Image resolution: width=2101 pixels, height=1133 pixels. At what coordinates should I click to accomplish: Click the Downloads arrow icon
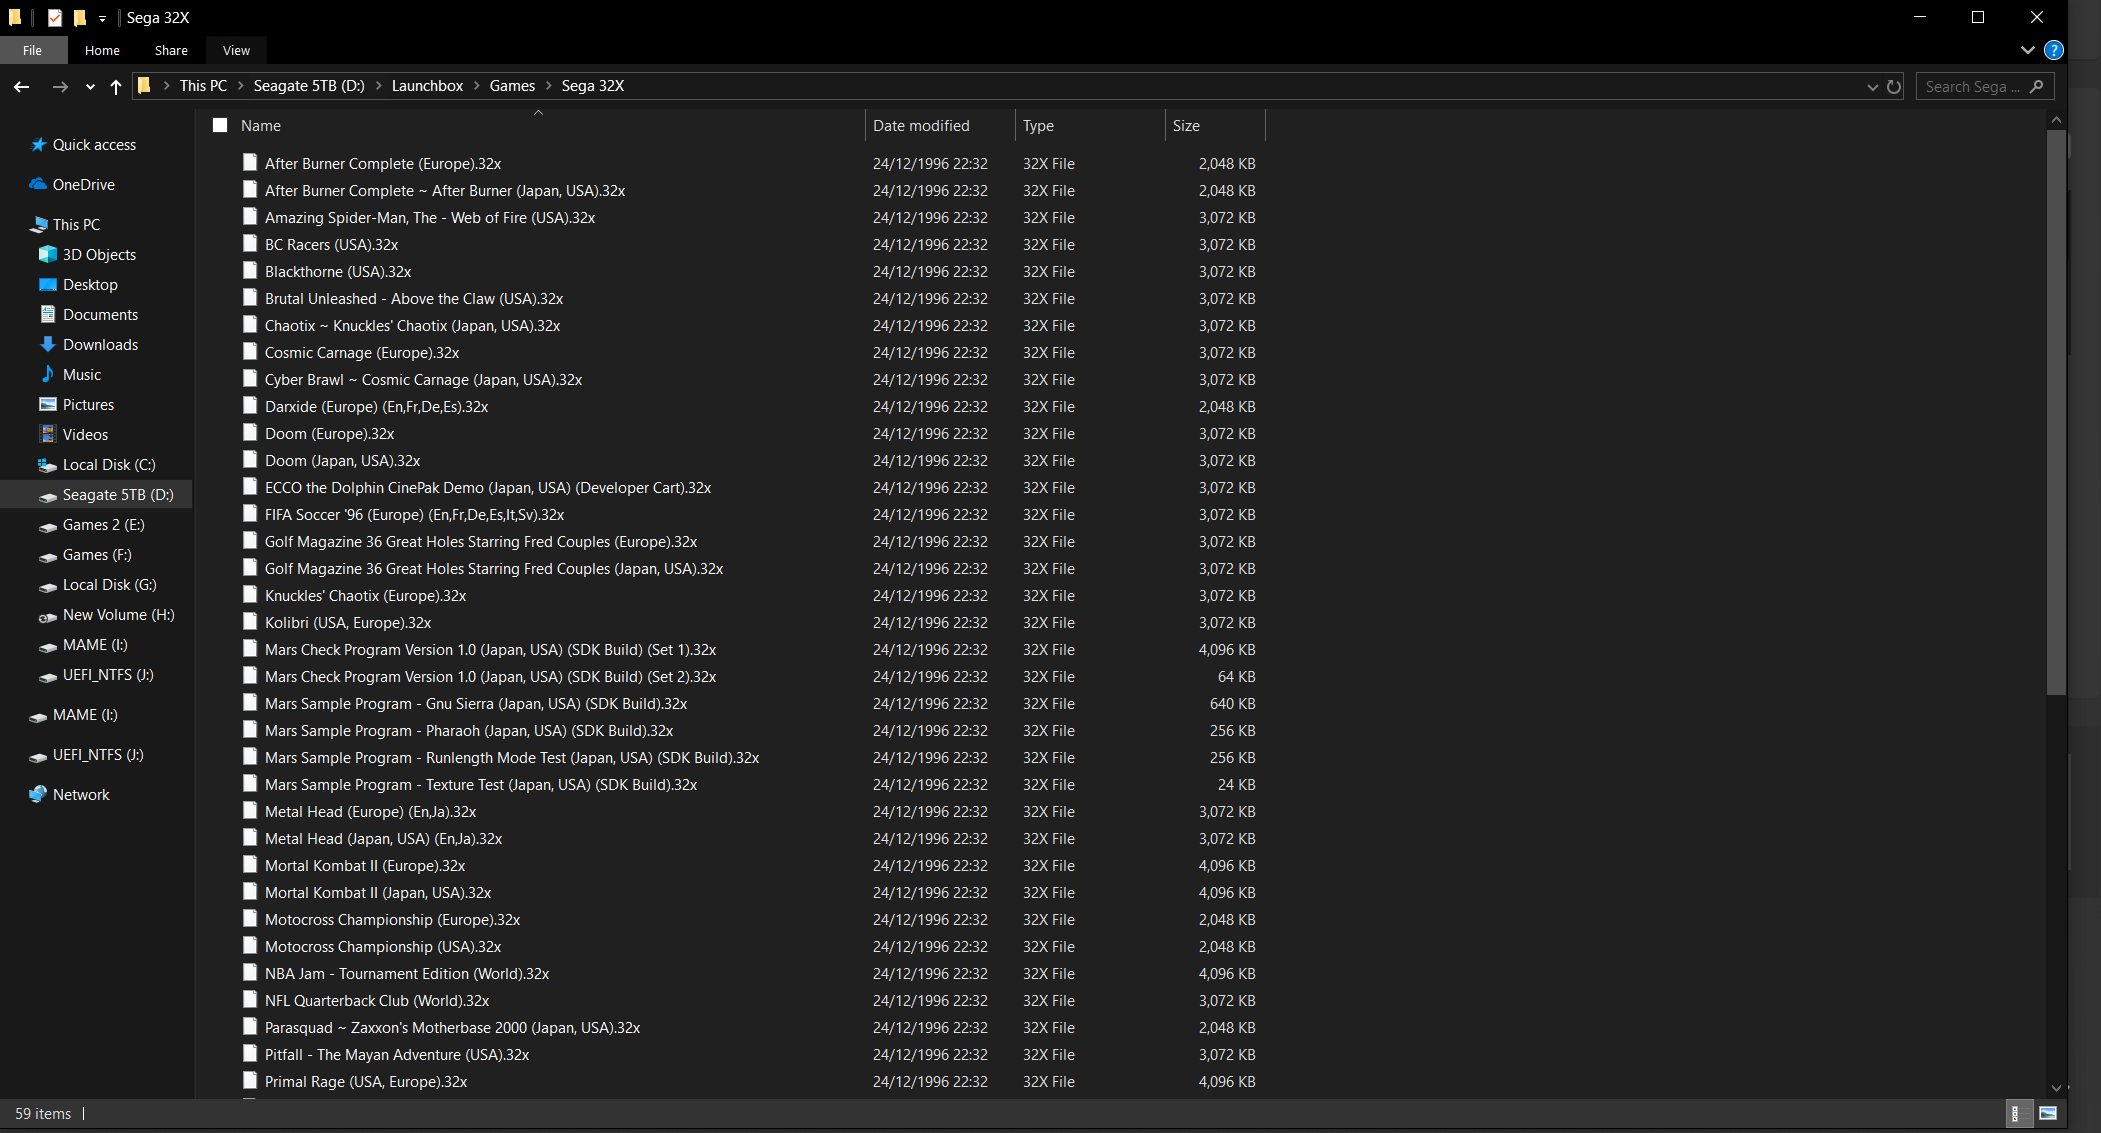(48, 345)
